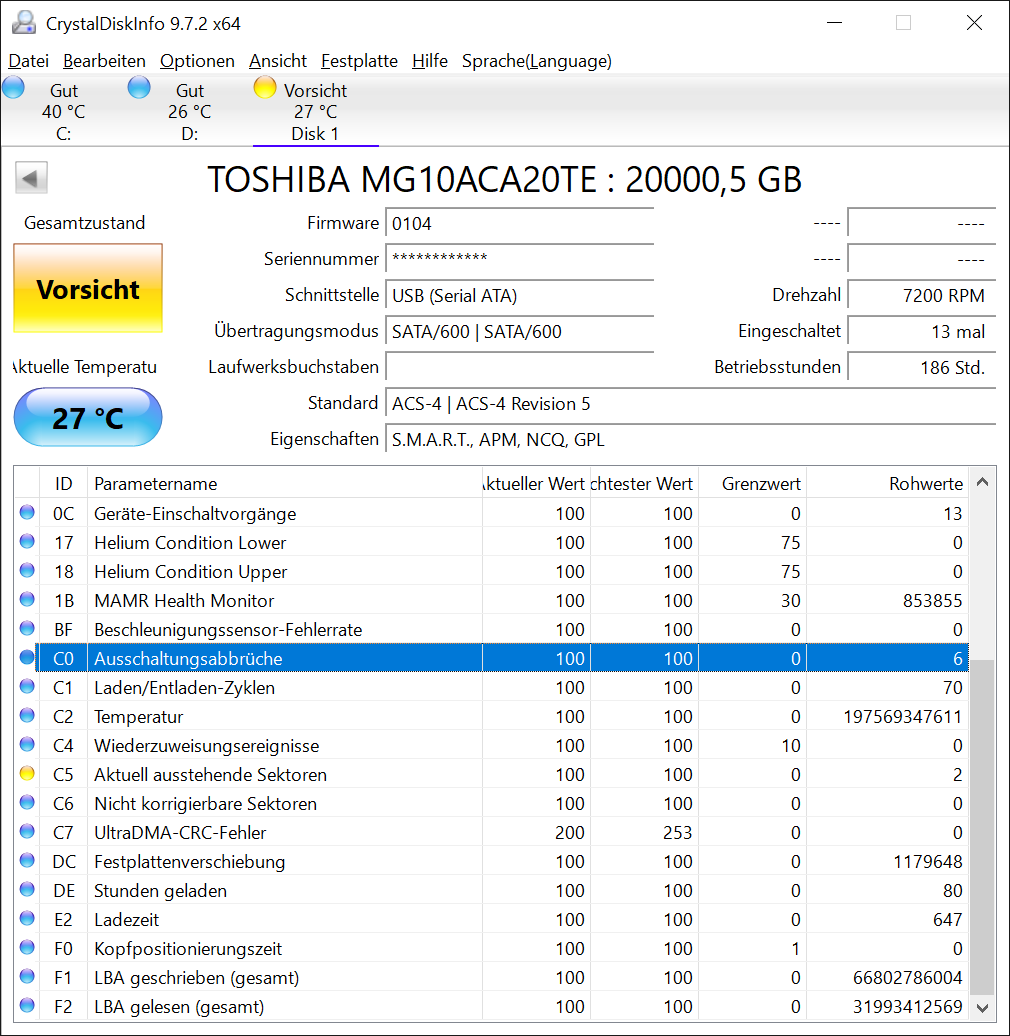The height and width of the screenshot is (1036, 1010).
Task: Click the status orb of Festplattenverschiebung
Action: (27, 860)
